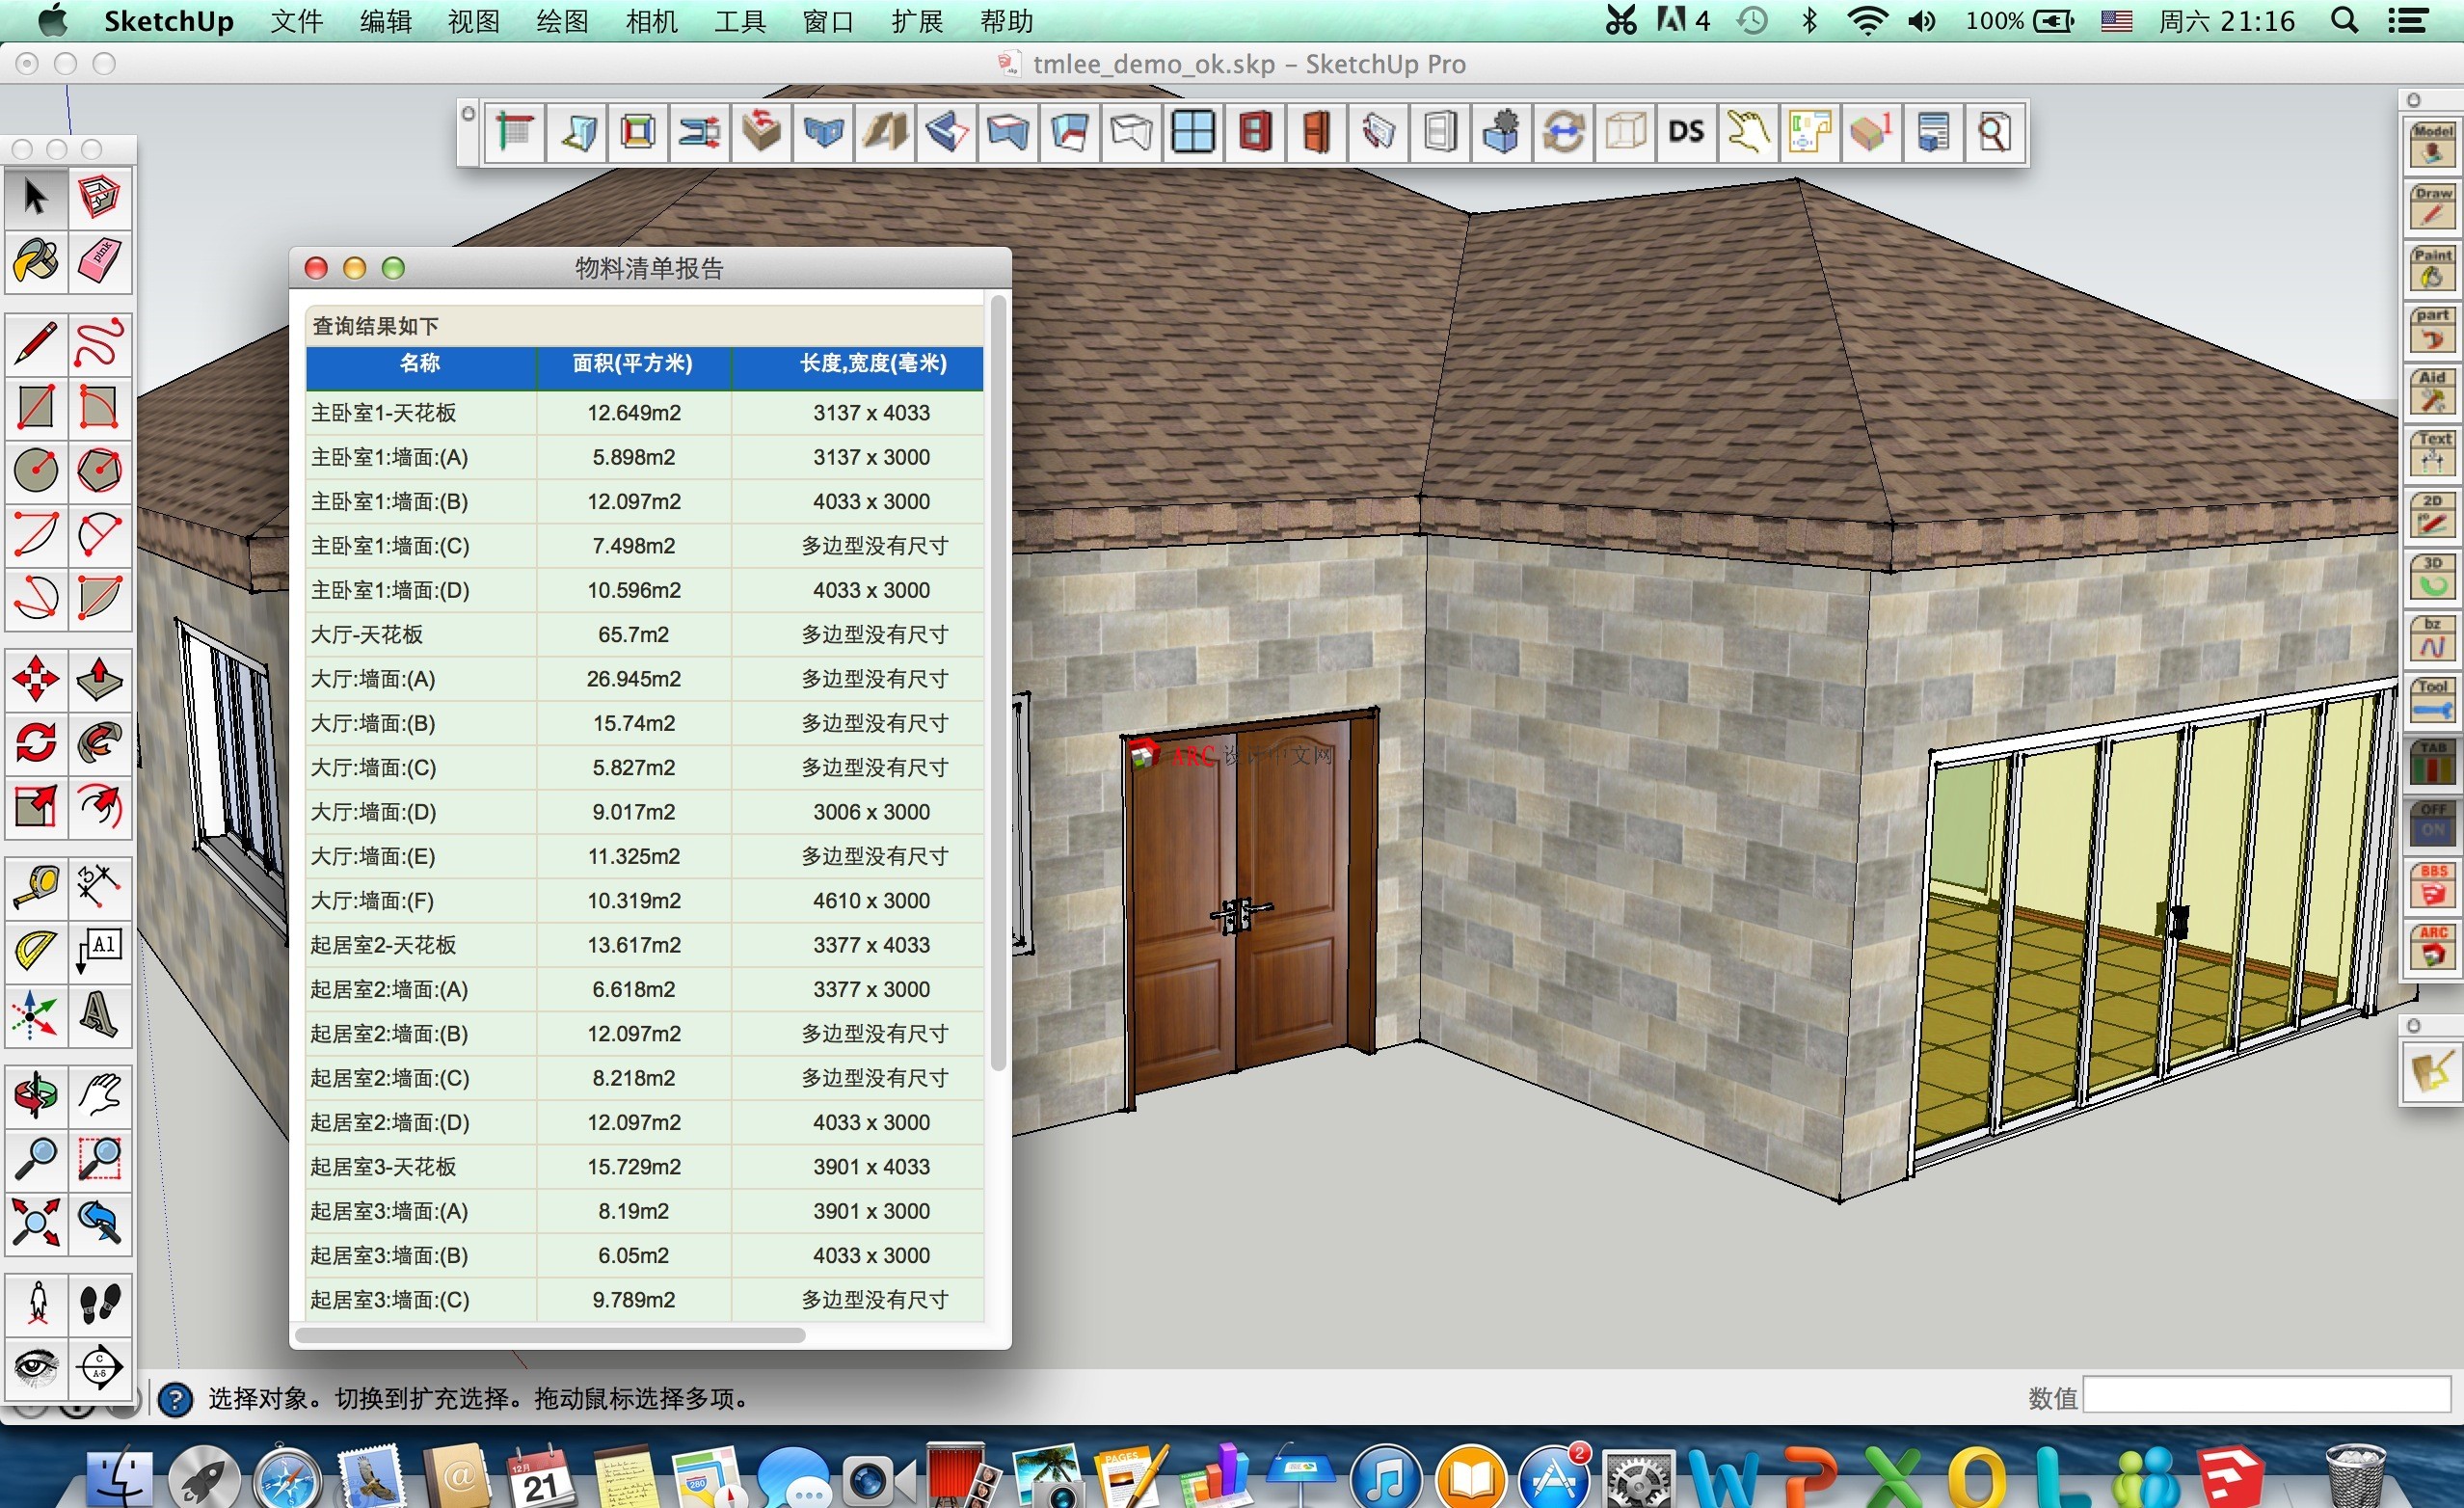Open the 编辑 menu
The image size is (2464, 1508).
(386, 21)
